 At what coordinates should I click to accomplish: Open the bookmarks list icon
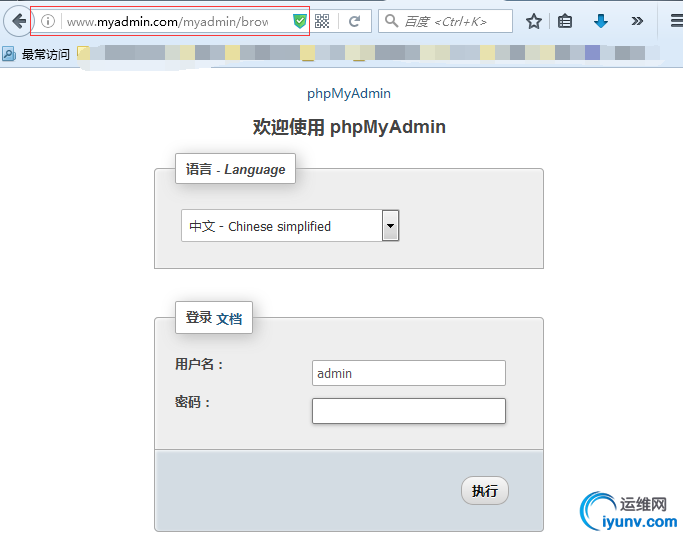(x=565, y=21)
